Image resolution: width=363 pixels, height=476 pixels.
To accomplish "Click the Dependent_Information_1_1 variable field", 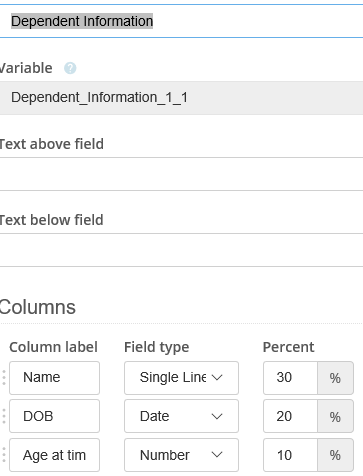I will [x=181, y=98].
